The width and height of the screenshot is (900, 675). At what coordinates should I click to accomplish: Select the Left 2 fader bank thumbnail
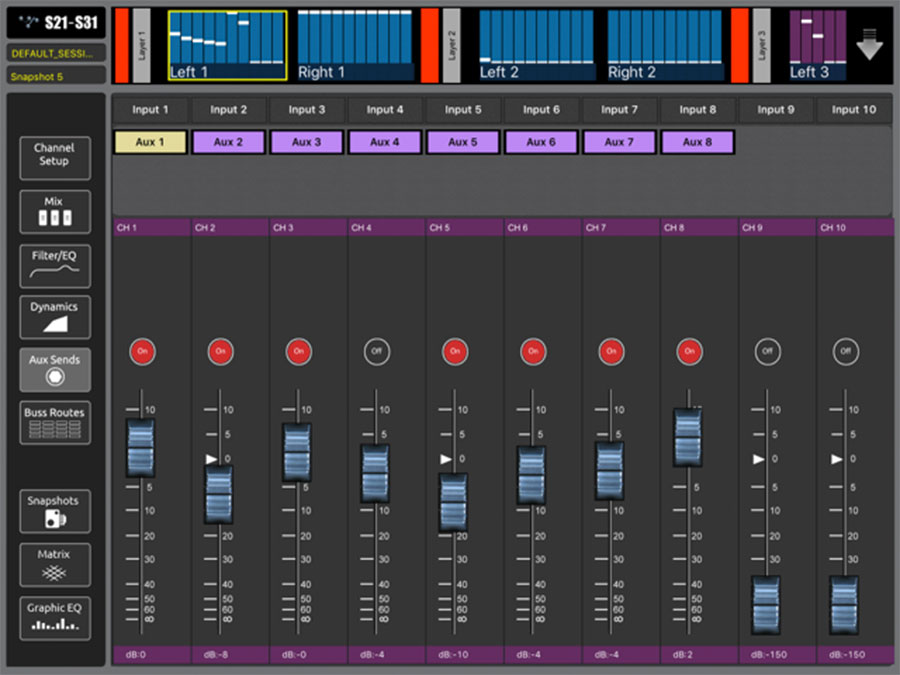coord(537,45)
